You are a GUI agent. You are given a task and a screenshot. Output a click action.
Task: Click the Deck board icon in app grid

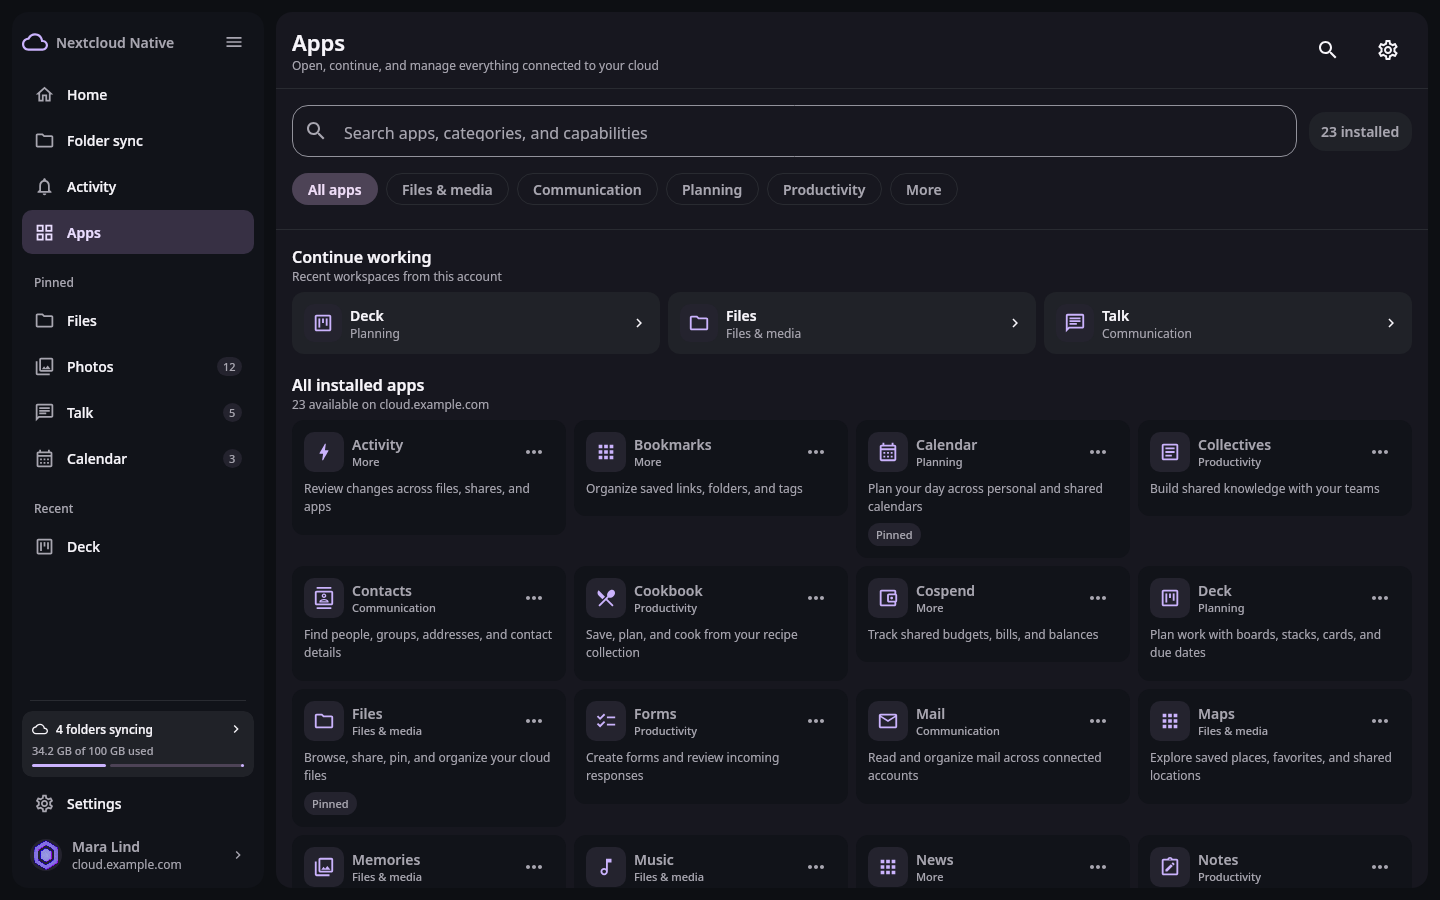pos(1170,598)
